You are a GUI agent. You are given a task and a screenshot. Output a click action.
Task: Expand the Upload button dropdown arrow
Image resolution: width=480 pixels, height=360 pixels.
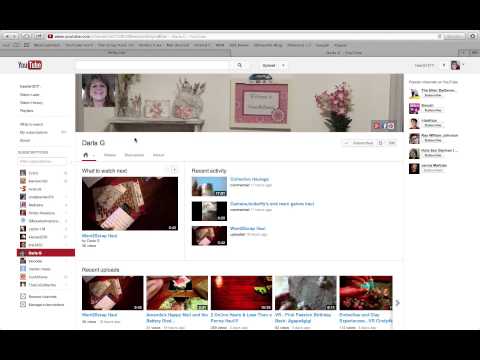click(283, 65)
